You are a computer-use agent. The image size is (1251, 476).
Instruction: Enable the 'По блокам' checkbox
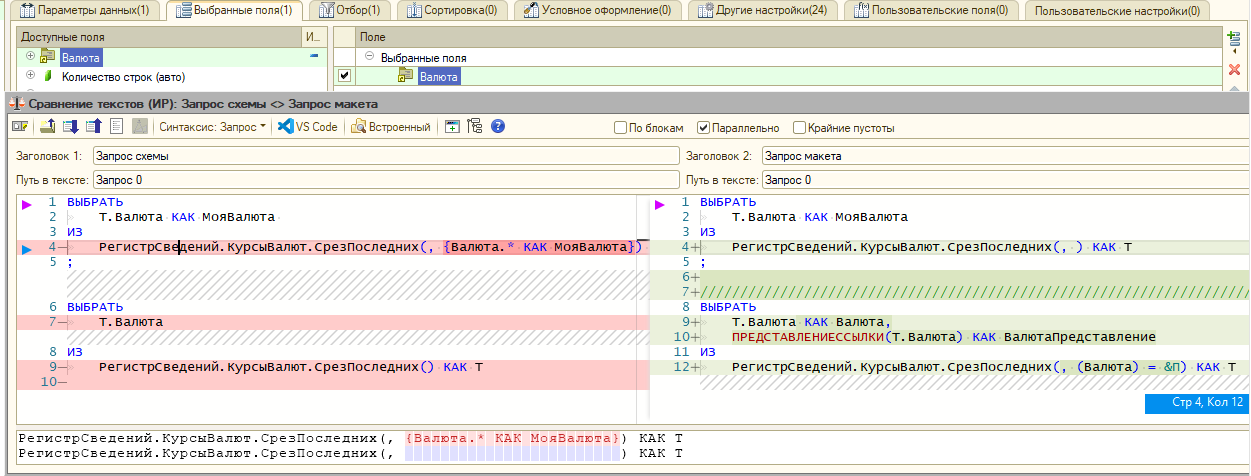[x=621, y=128]
